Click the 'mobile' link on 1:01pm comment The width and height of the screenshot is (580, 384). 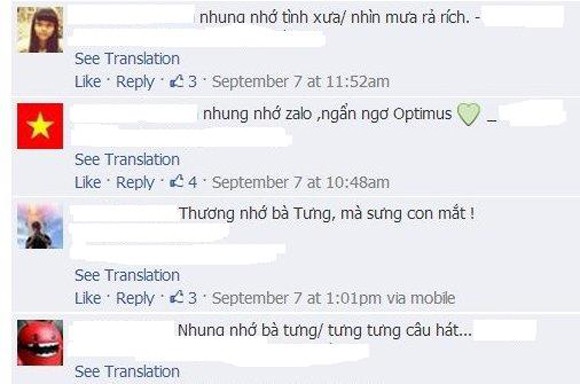433,298
